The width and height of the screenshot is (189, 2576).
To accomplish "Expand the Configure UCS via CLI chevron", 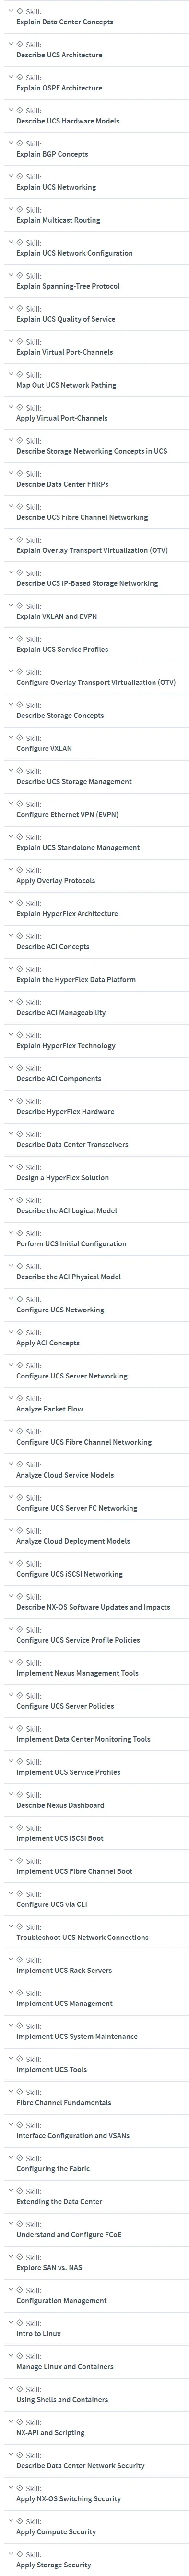I will pyautogui.click(x=9, y=1892).
